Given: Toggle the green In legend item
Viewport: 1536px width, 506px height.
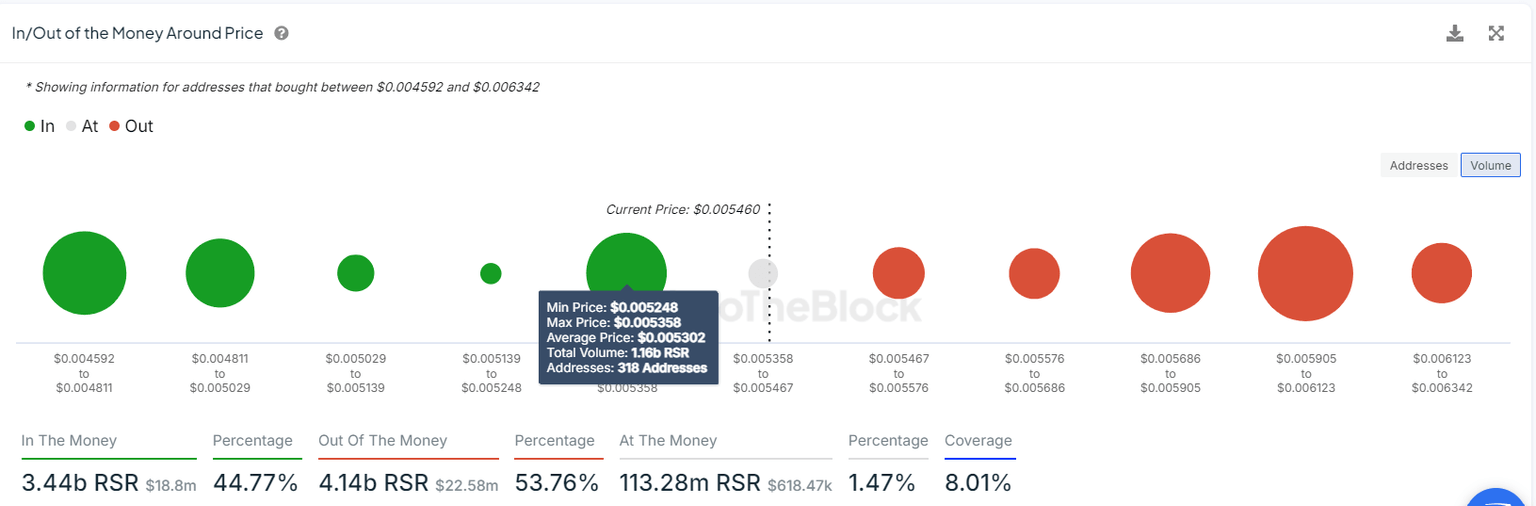Looking at the screenshot, I should coord(40,126).
